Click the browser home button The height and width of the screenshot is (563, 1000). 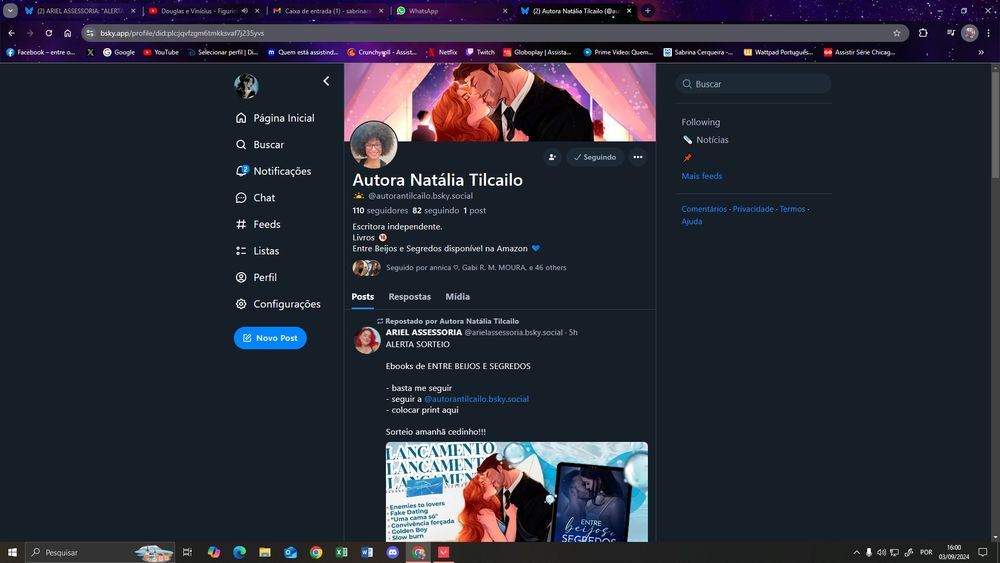(68, 33)
